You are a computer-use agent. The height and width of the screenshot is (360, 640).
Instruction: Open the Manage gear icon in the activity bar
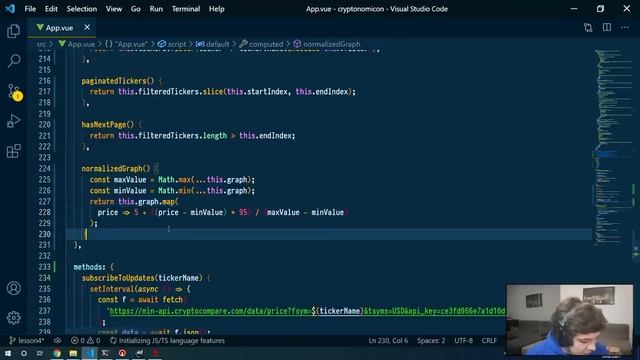point(13,318)
